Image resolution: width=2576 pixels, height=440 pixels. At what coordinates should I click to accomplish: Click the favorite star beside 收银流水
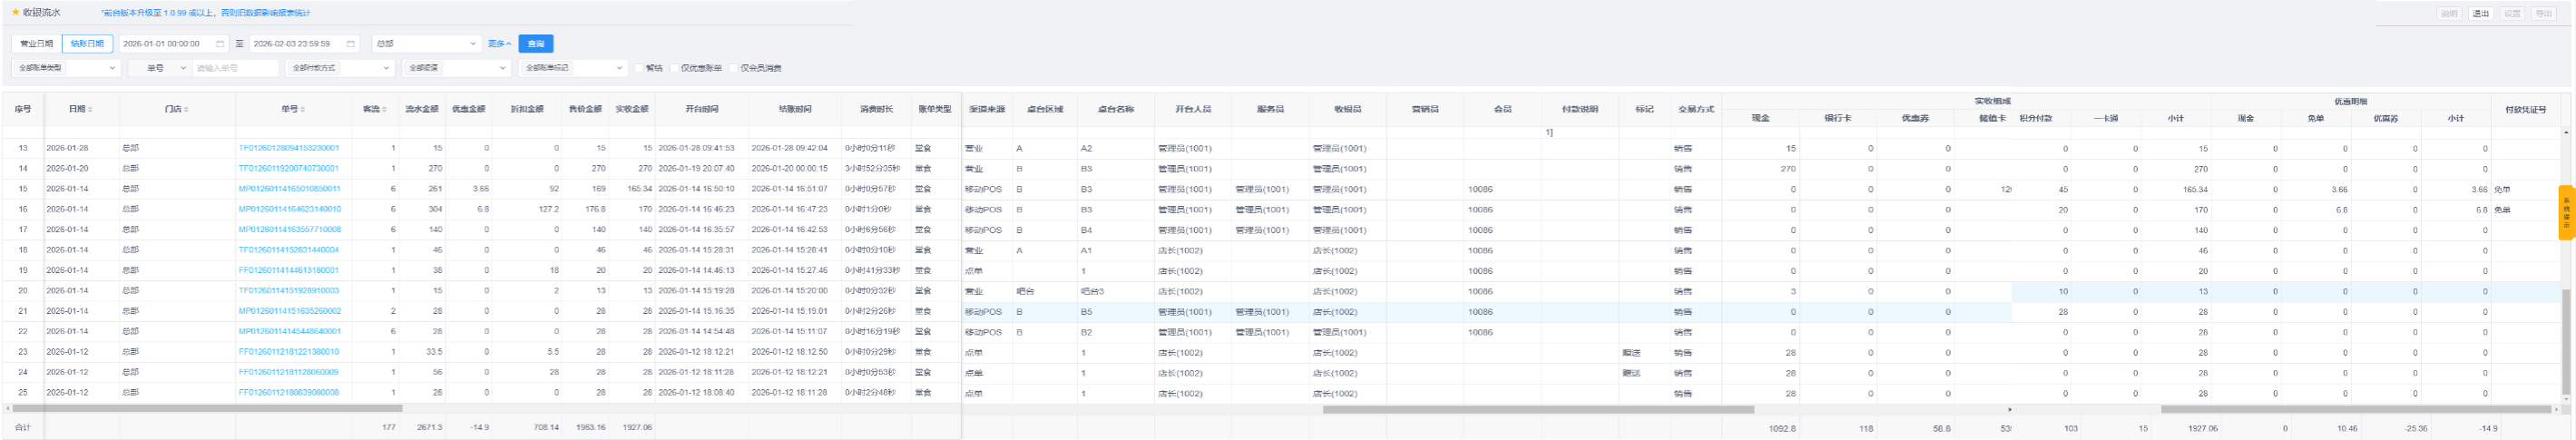[15, 13]
